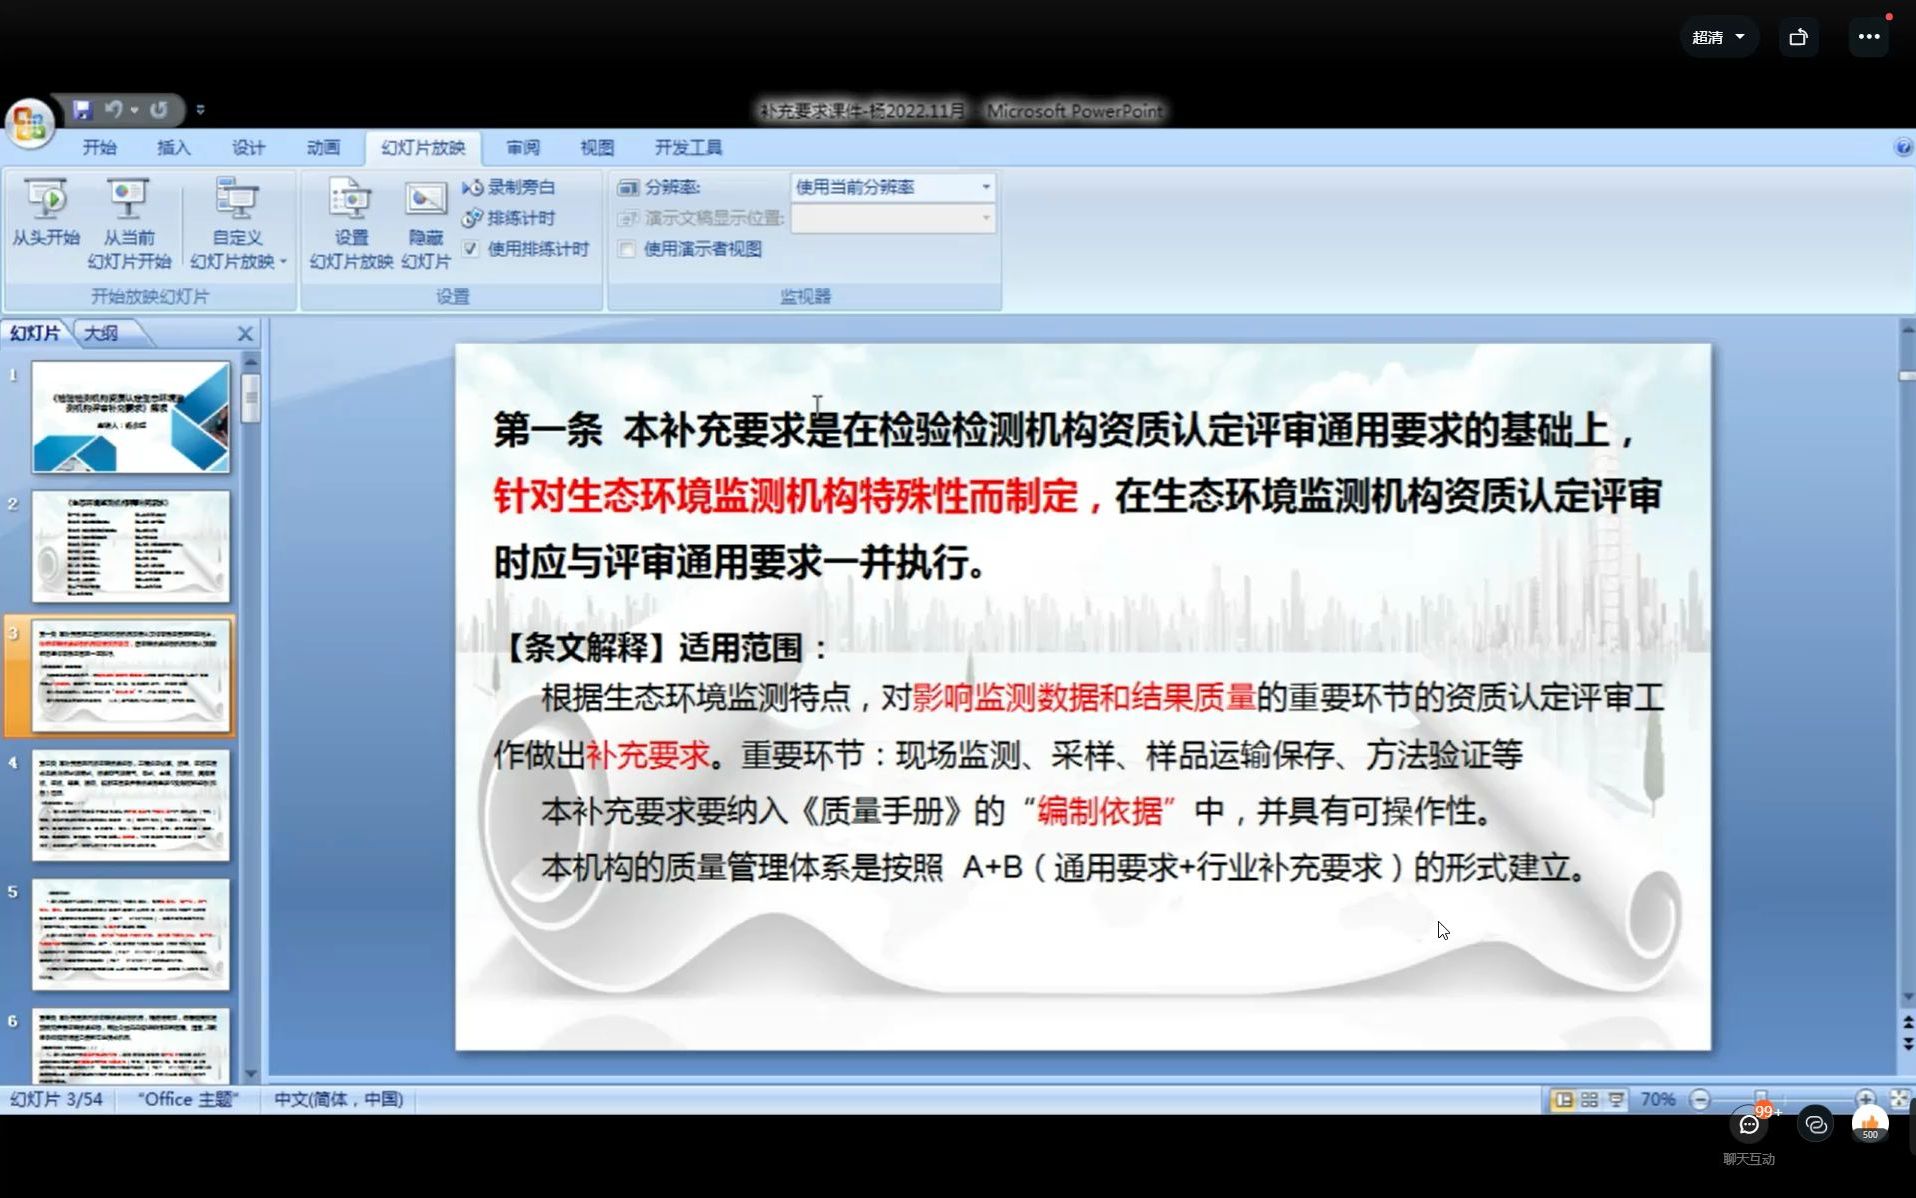The height and width of the screenshot is (1198, 1916).
Task: Open PowerPoint help icon
Action: (1903, 148)
